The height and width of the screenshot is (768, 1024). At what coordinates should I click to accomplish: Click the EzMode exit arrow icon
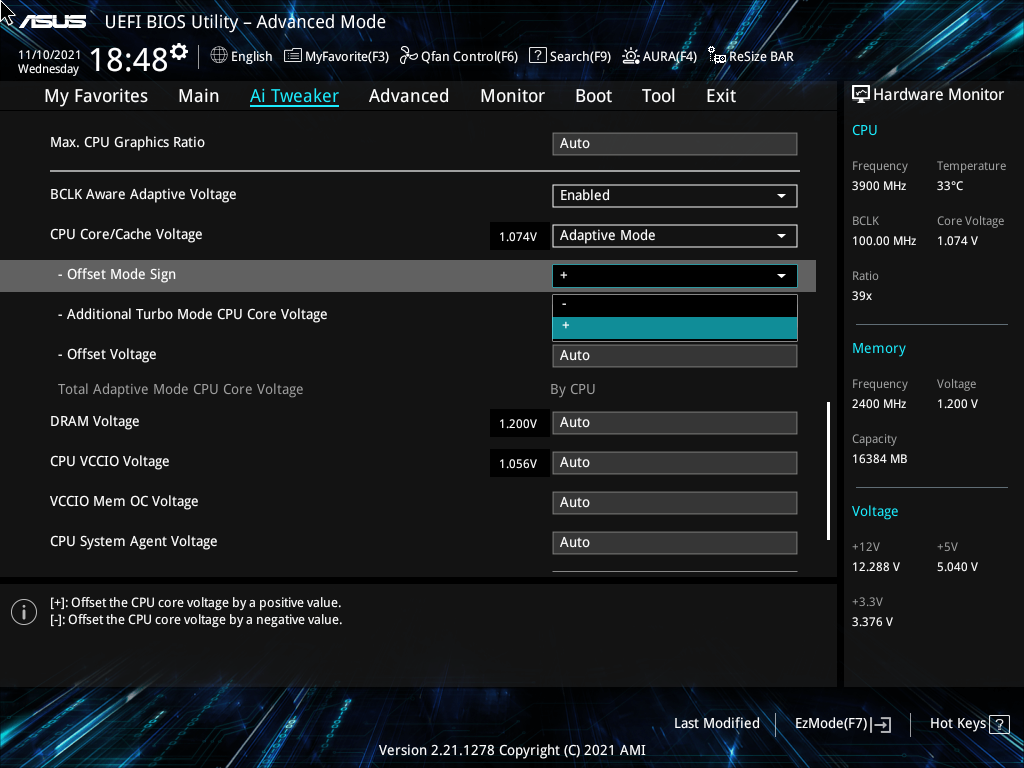tap(881, 724)
